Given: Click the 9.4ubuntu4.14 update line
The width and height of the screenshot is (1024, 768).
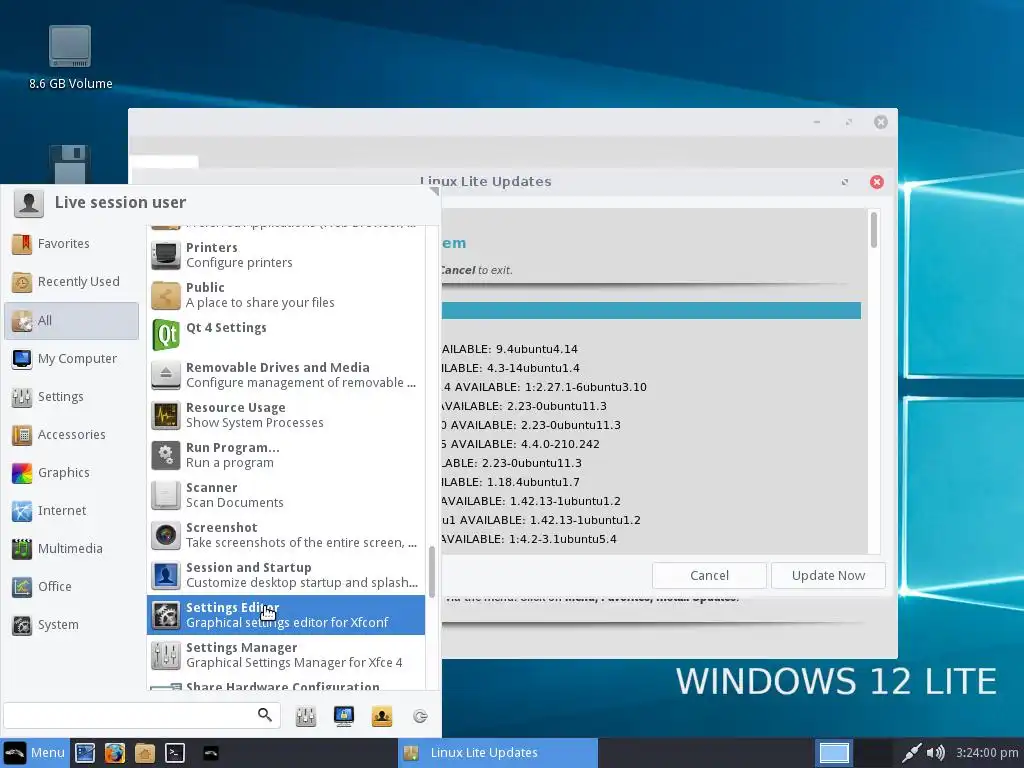Looking at the screenshot, I should click(x=510, y=349).
